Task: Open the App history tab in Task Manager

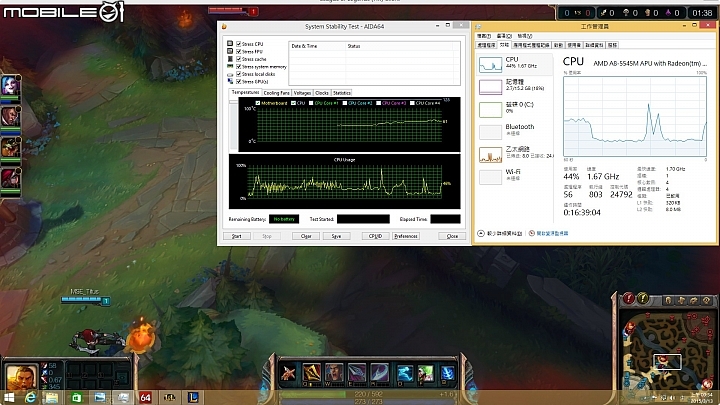Action: pos(531,45)
